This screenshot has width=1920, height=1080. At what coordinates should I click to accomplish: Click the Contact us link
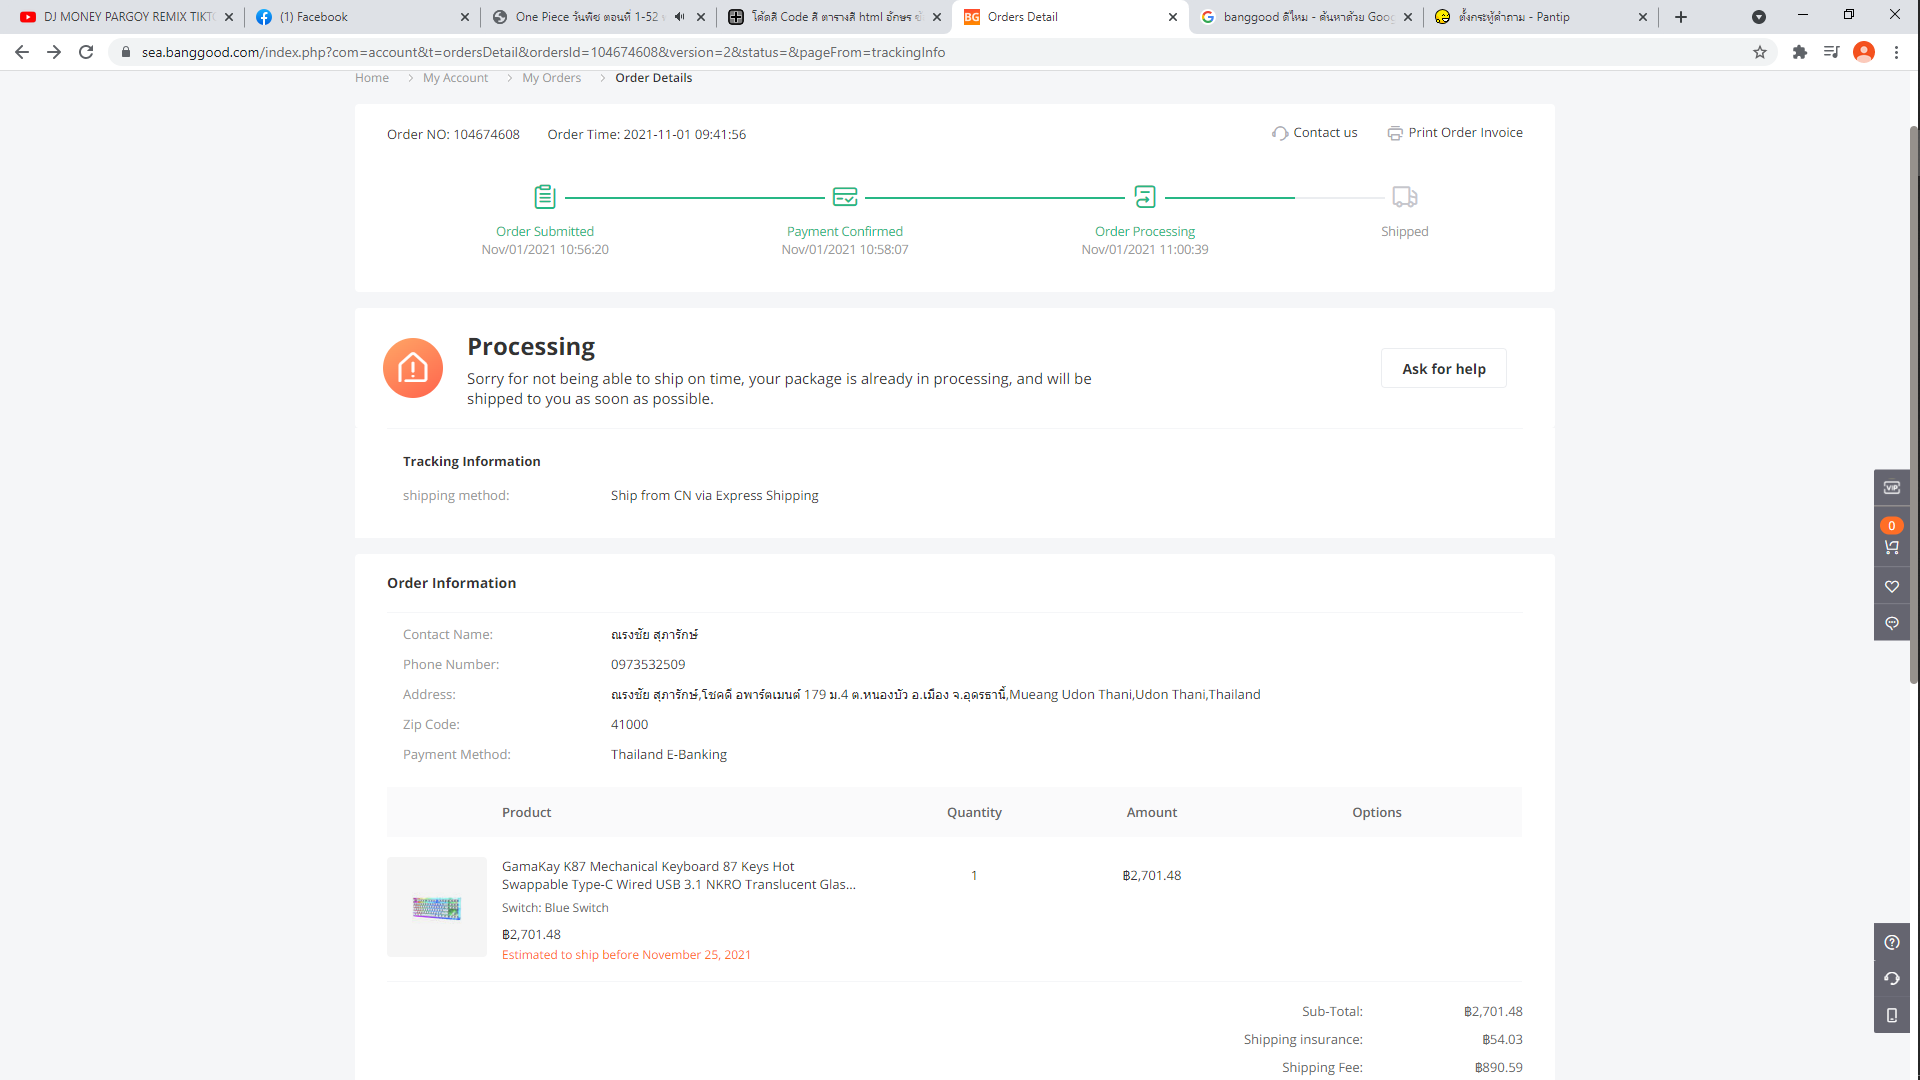[x=1315, y=133]
